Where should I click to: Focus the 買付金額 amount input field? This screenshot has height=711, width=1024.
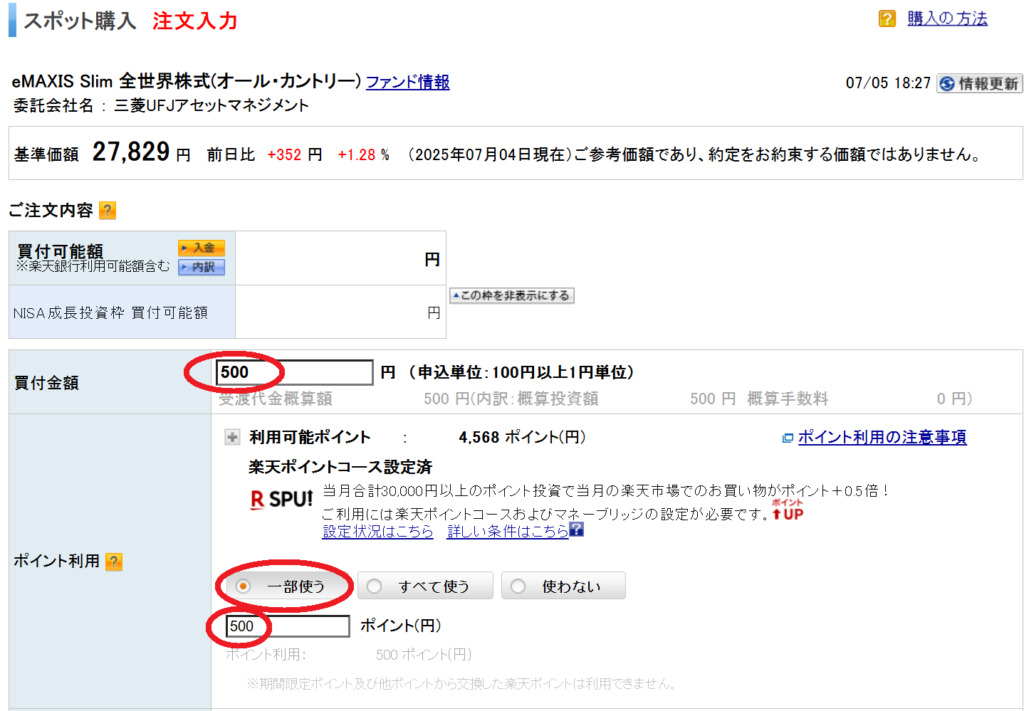pos(295,372)
